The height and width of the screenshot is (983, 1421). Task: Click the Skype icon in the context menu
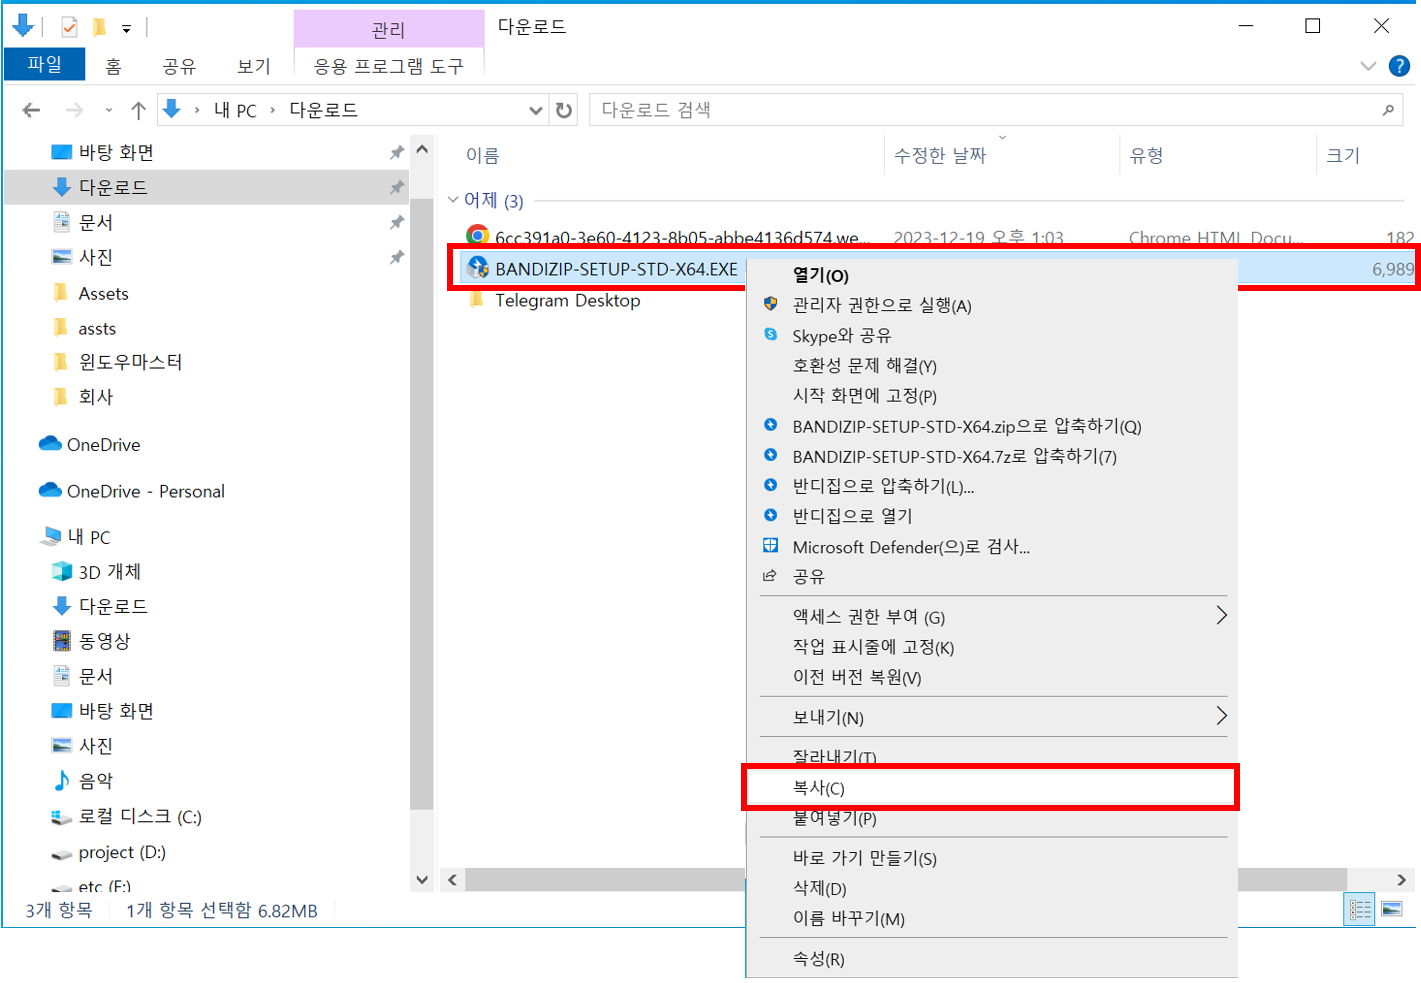point(770,334)
